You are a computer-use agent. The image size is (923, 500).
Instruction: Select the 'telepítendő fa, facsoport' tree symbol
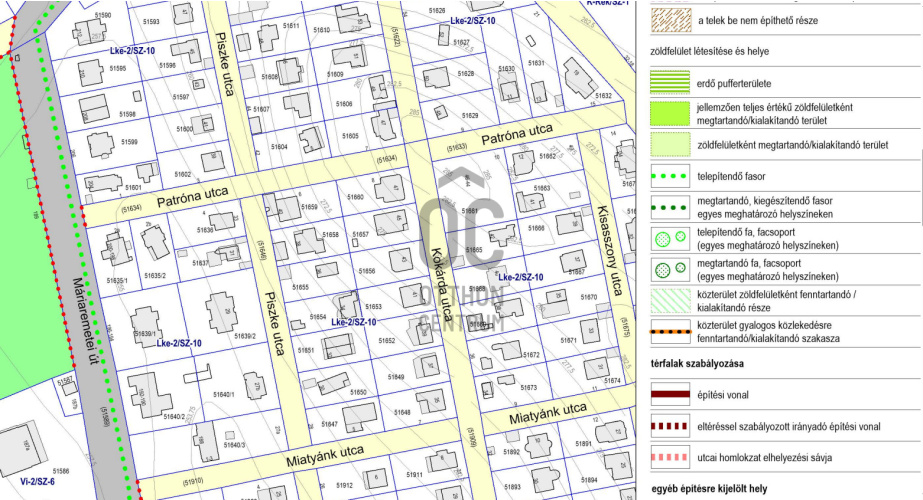coord(666,238)
